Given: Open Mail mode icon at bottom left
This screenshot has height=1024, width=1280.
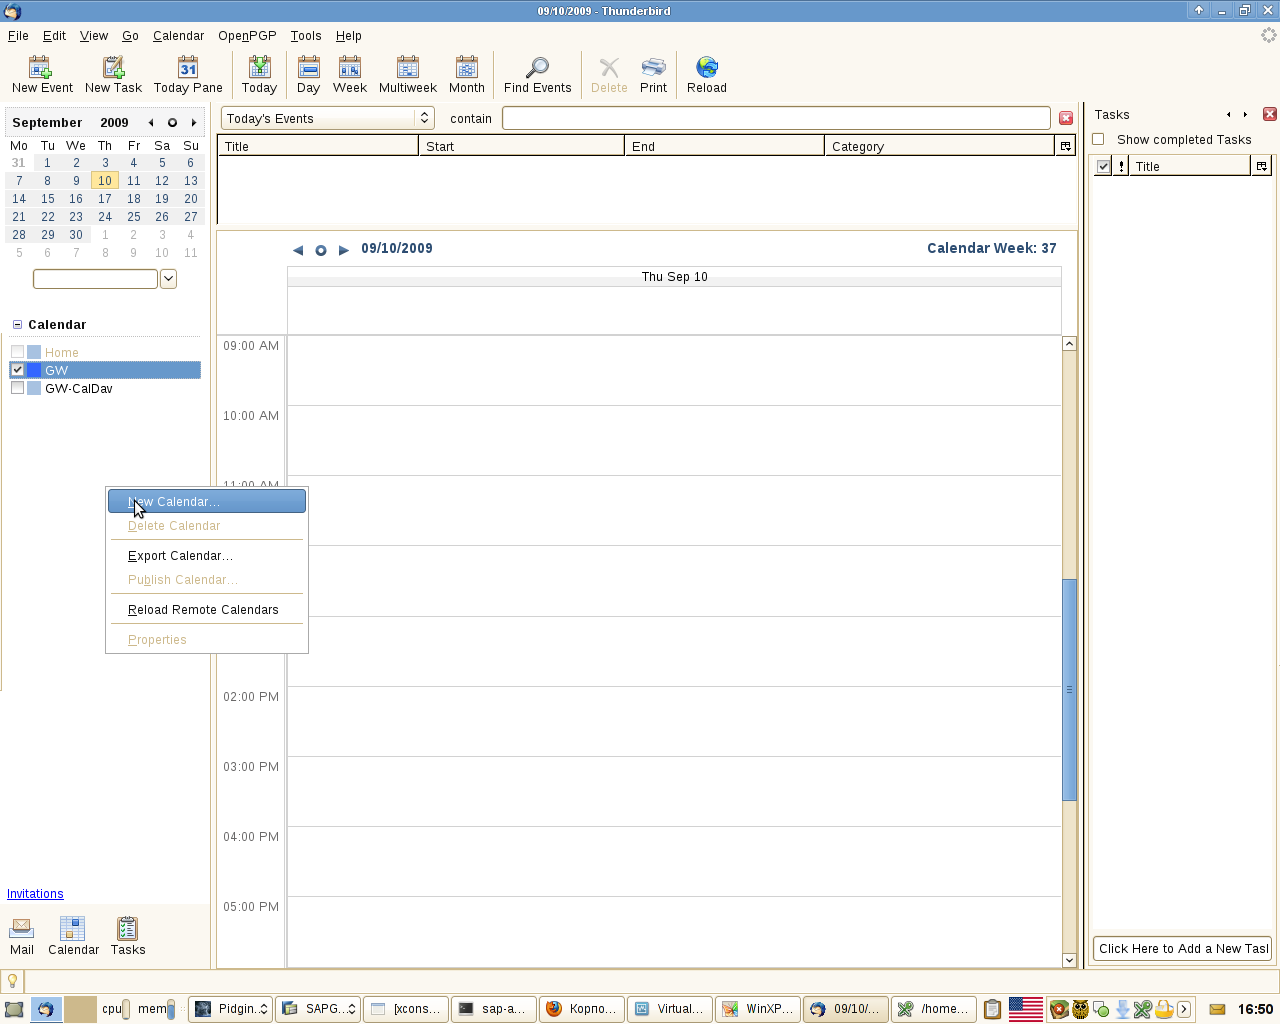Looking at the screenshot, I should coord(22,937).
